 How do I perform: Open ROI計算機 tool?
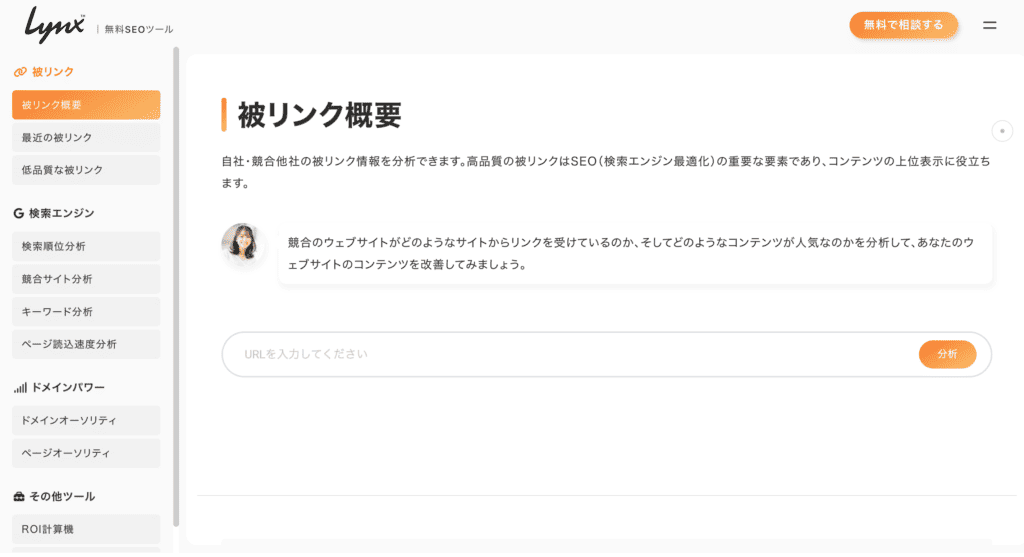[86, 529]
